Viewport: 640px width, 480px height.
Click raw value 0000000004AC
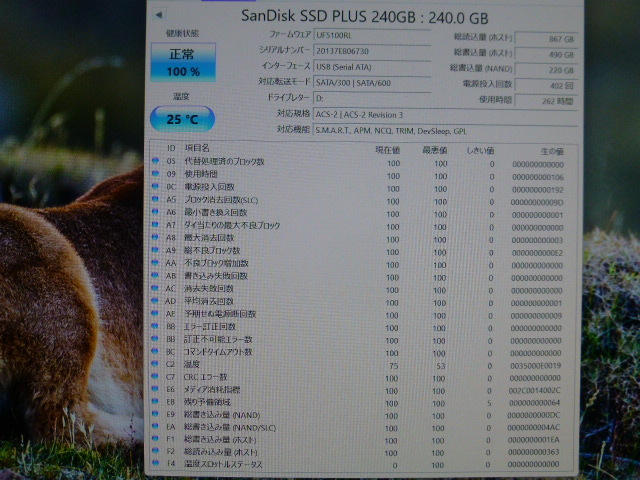(533, 427)
